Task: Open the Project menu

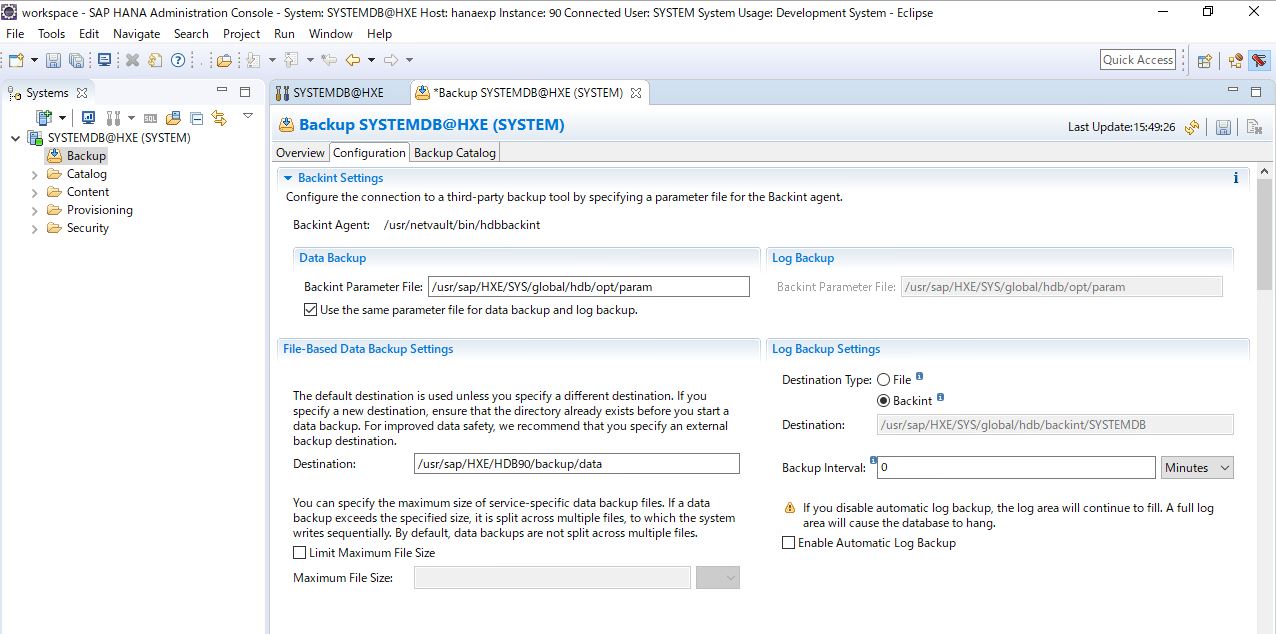Action: (x=241, y=33)
